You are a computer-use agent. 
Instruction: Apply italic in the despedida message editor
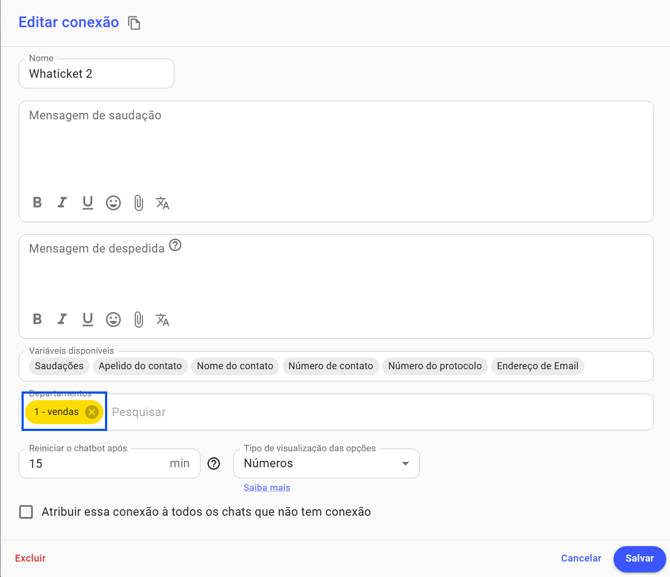(x=62, y=319)
